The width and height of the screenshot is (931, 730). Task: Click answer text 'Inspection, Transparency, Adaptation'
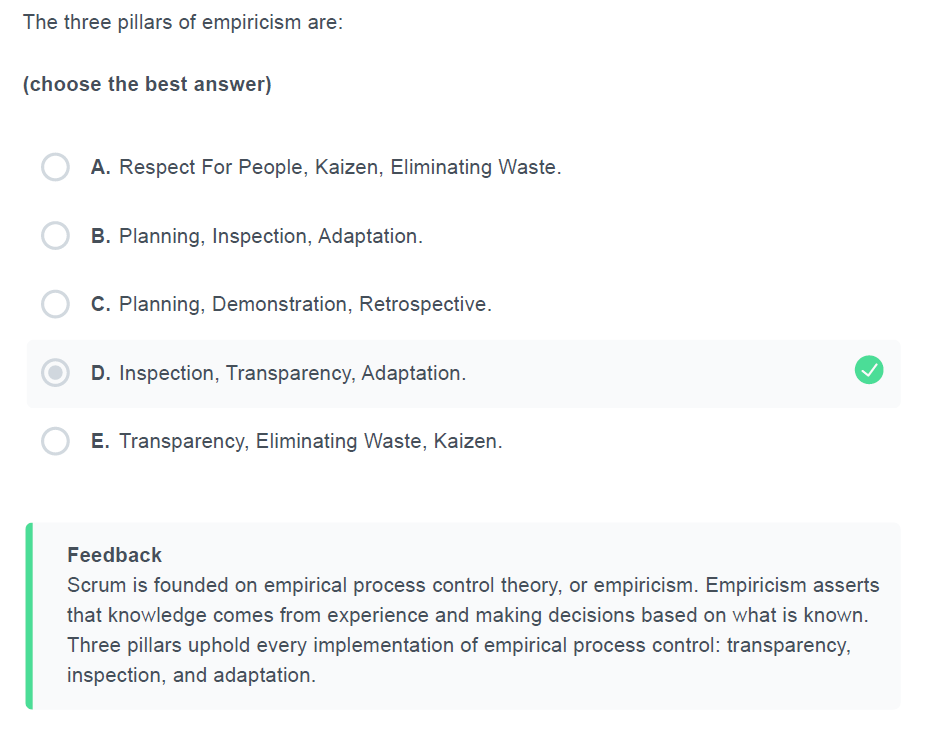click(292, 373)
